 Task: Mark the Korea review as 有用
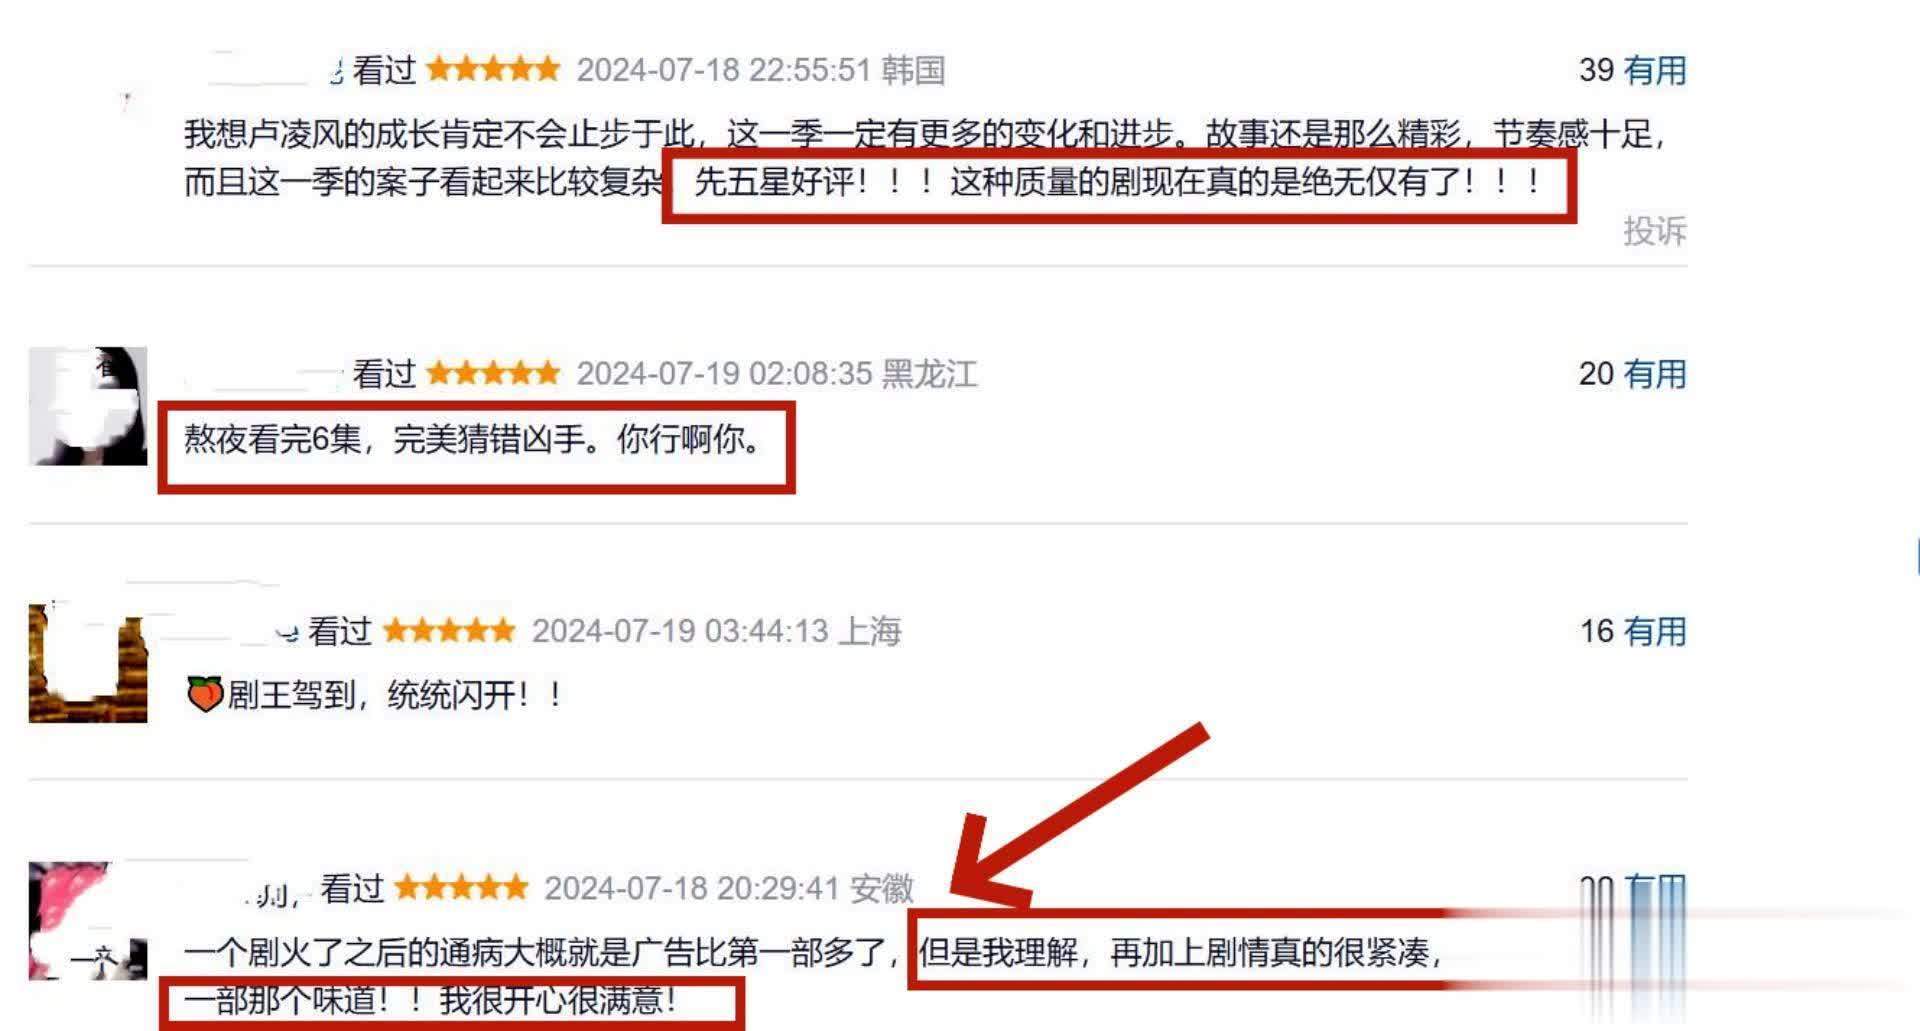point(1654,70)
